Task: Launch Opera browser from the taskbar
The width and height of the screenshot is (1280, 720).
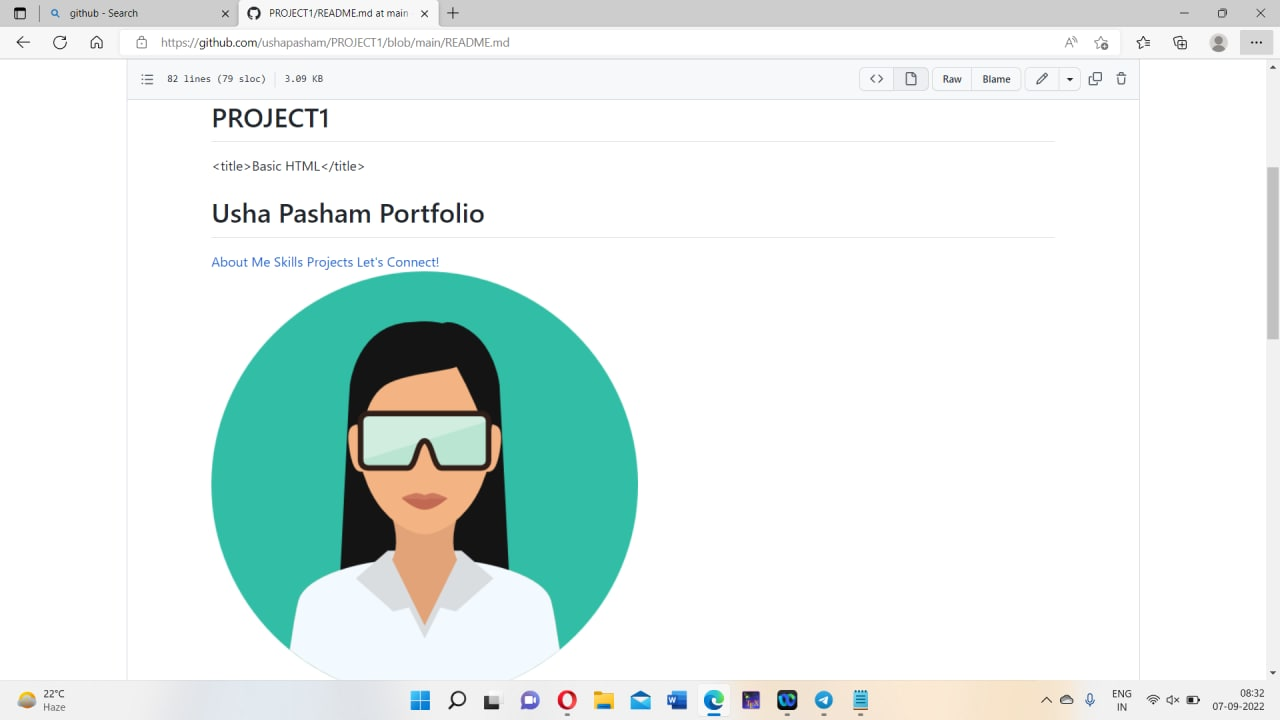Action: pos(566,700)
